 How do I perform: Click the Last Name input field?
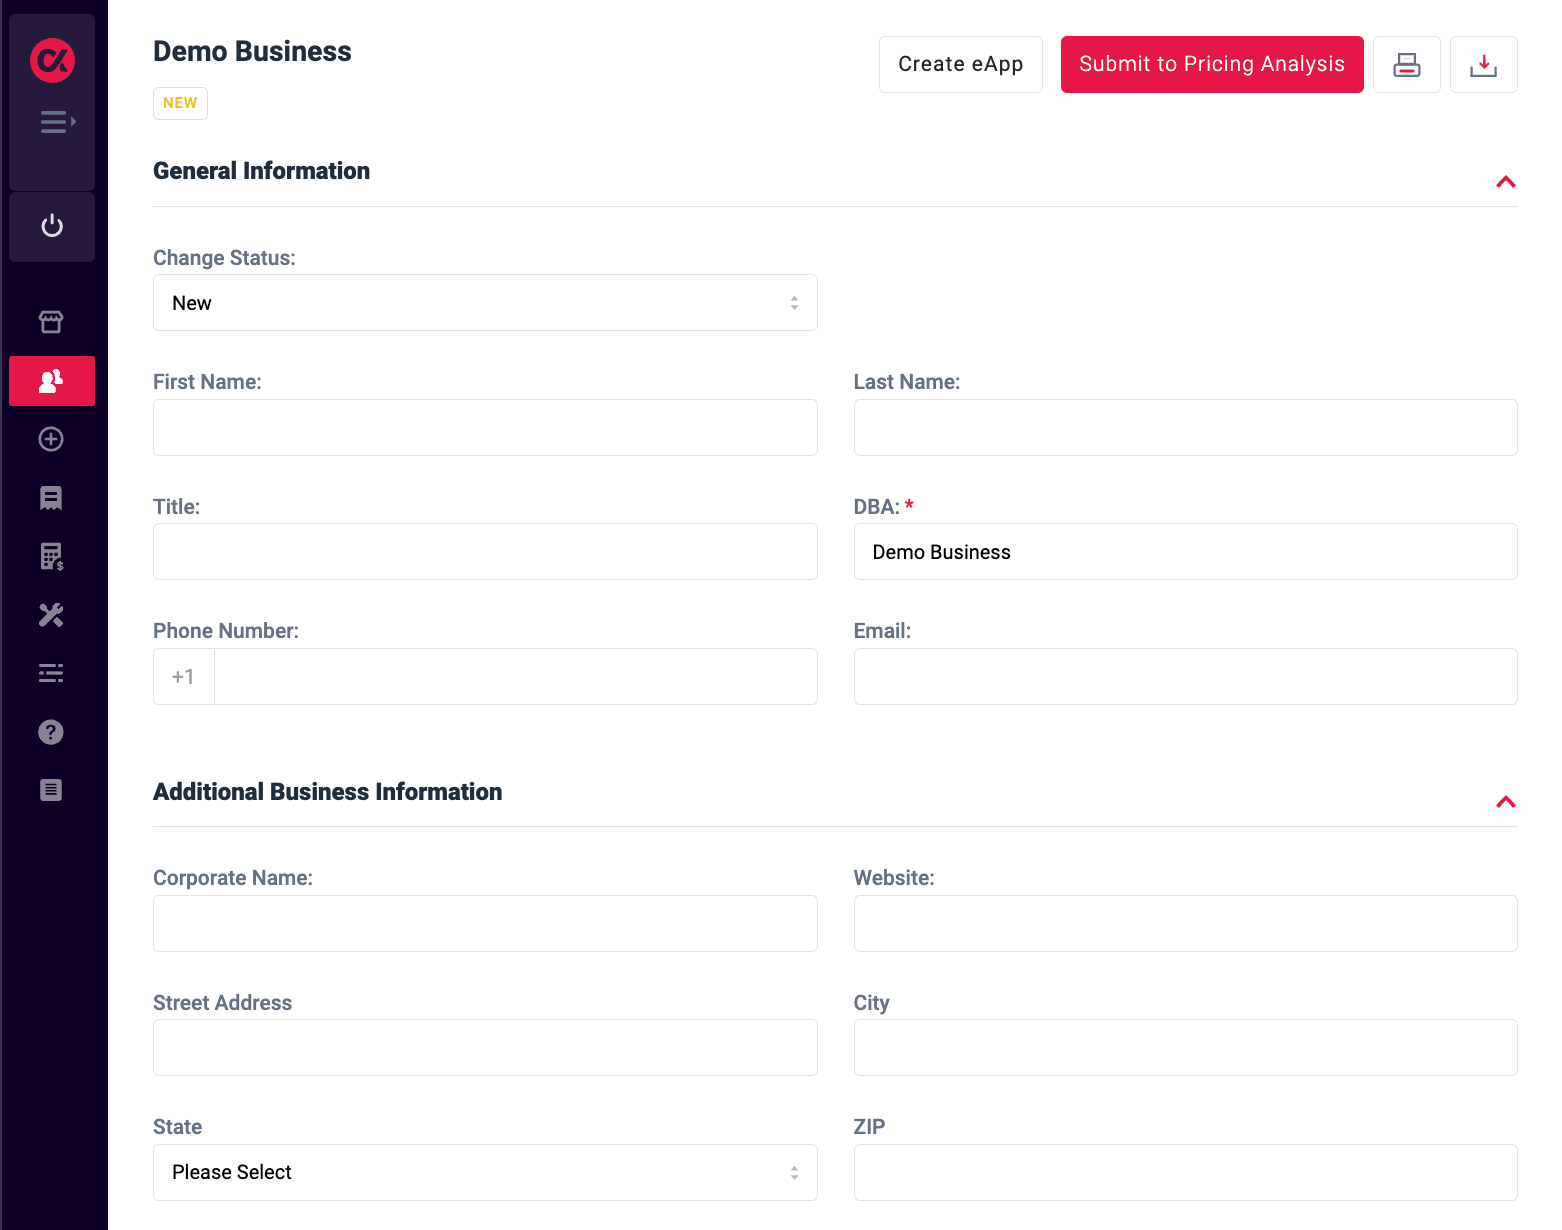(x=1186, y=428)
